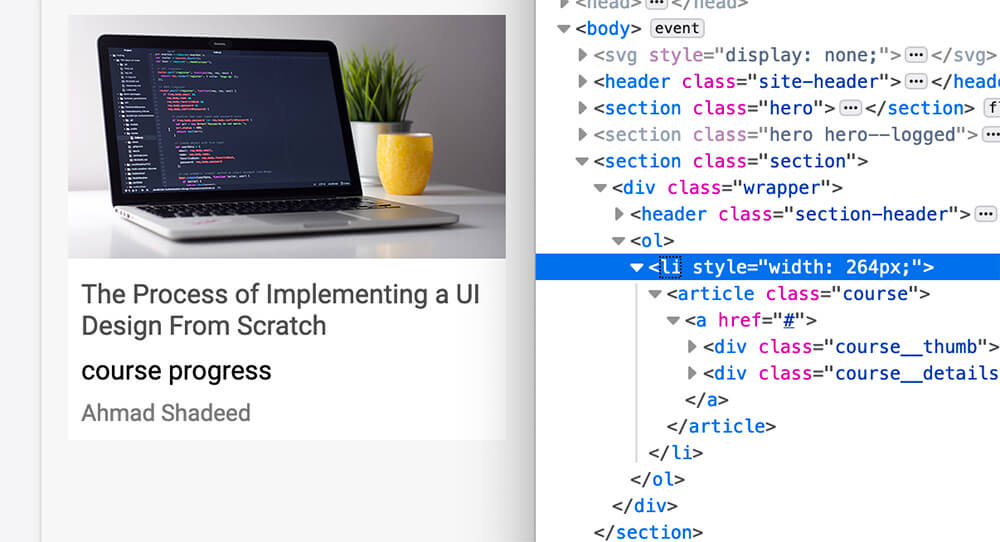
Task: Collapse the article course node
Action: (655, 294)
